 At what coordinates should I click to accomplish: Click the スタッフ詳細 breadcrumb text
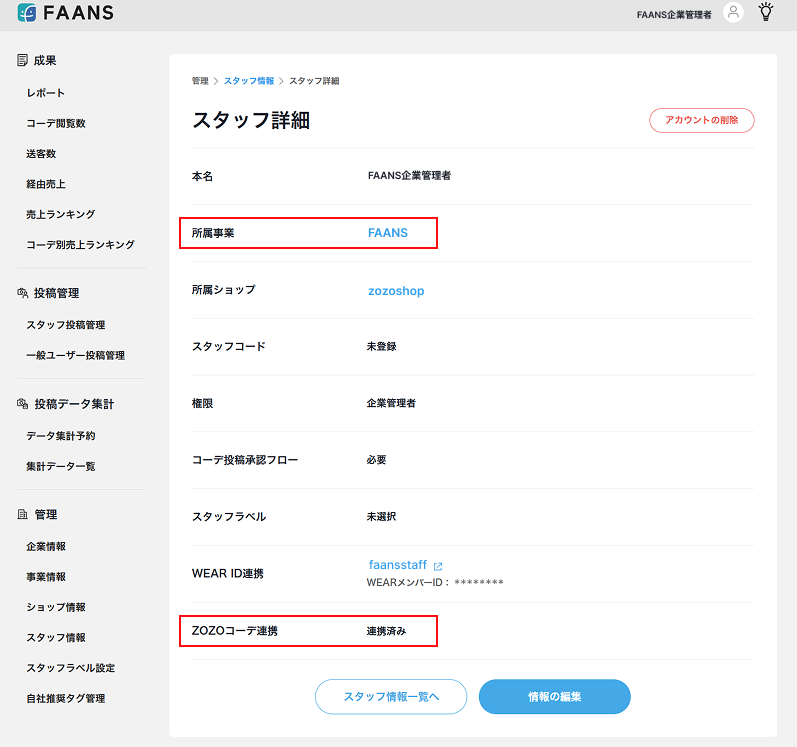tap(314, 81)
